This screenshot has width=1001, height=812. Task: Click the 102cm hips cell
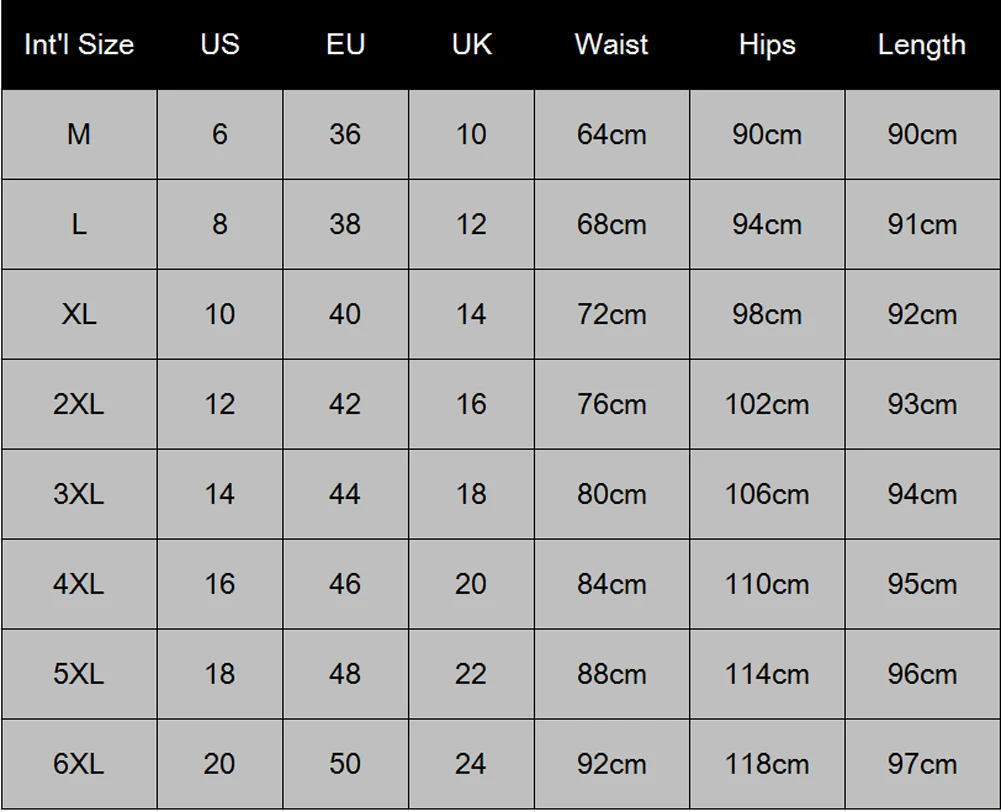click(767, 404)
